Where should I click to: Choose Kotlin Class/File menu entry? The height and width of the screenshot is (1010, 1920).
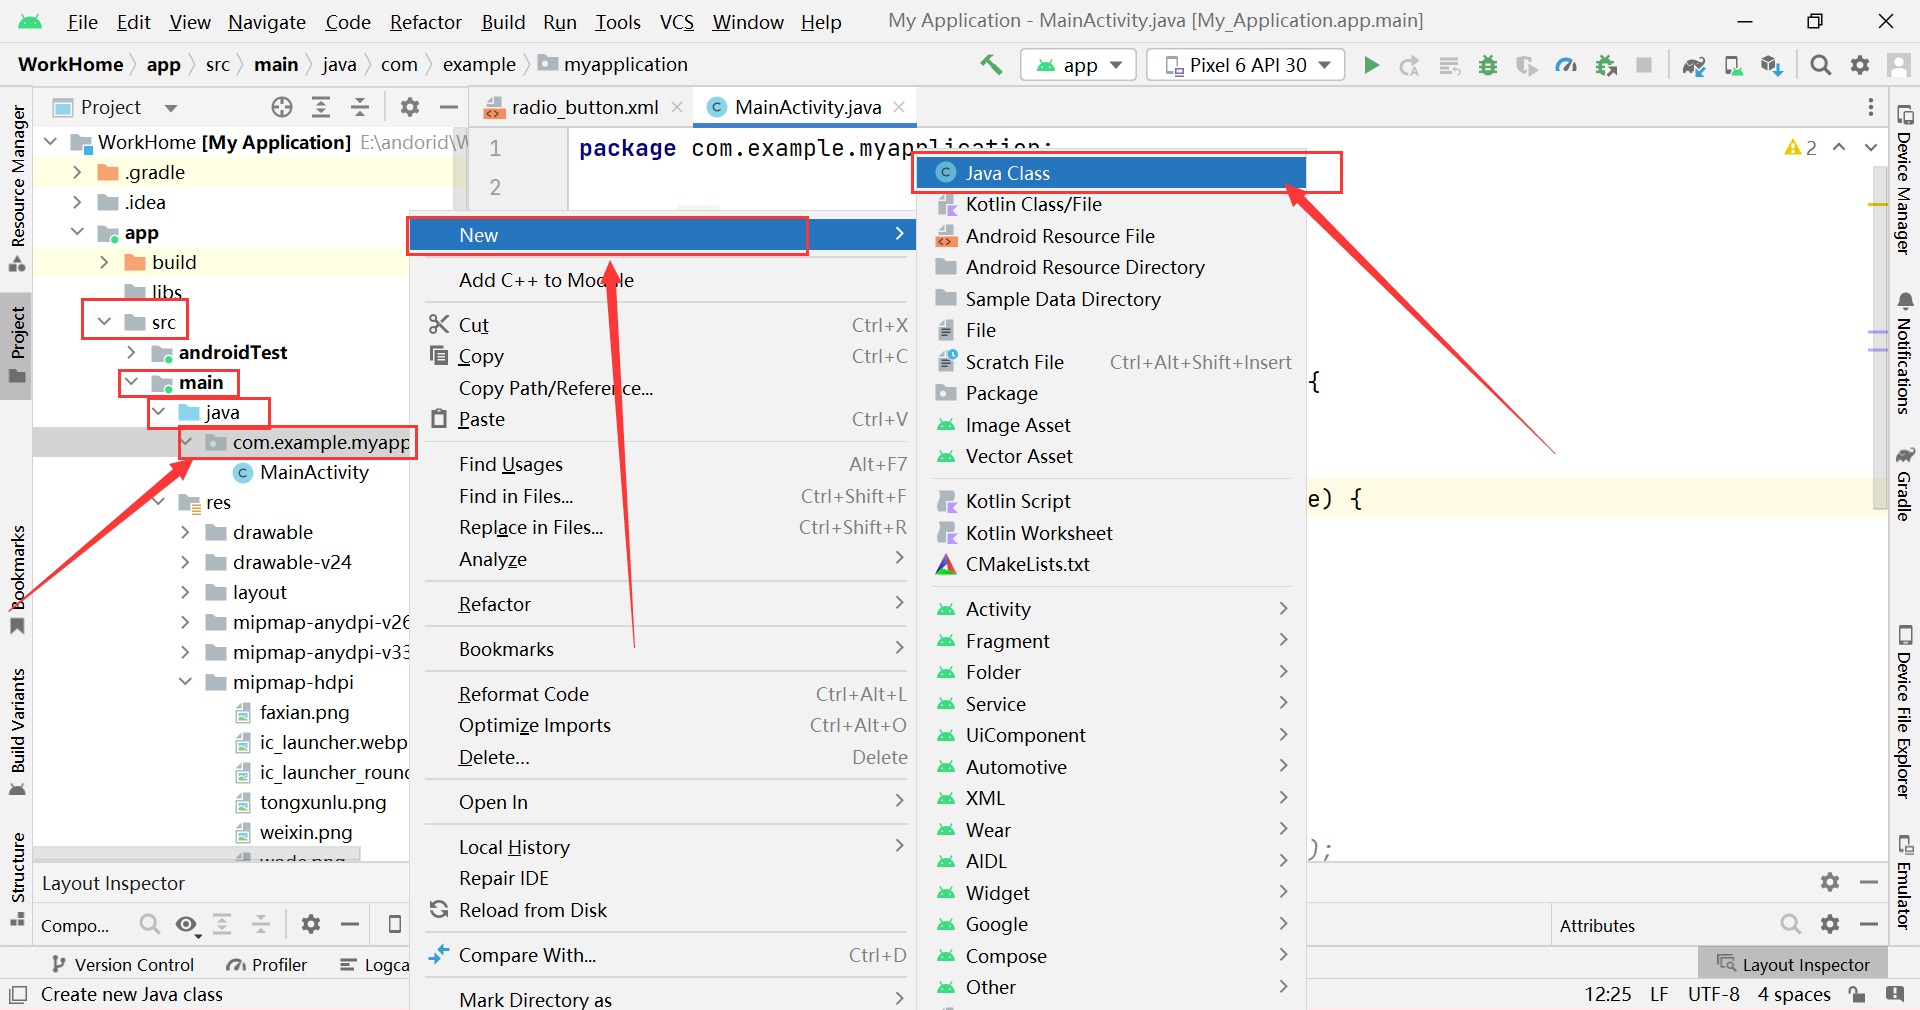(x=1111, y=204)
